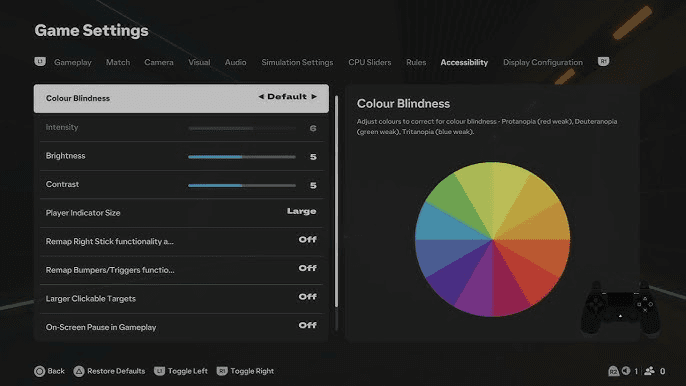Click the L1 bumper icon before Gameplay
This screenshot has width=686, height=386.
coord(40,62)
